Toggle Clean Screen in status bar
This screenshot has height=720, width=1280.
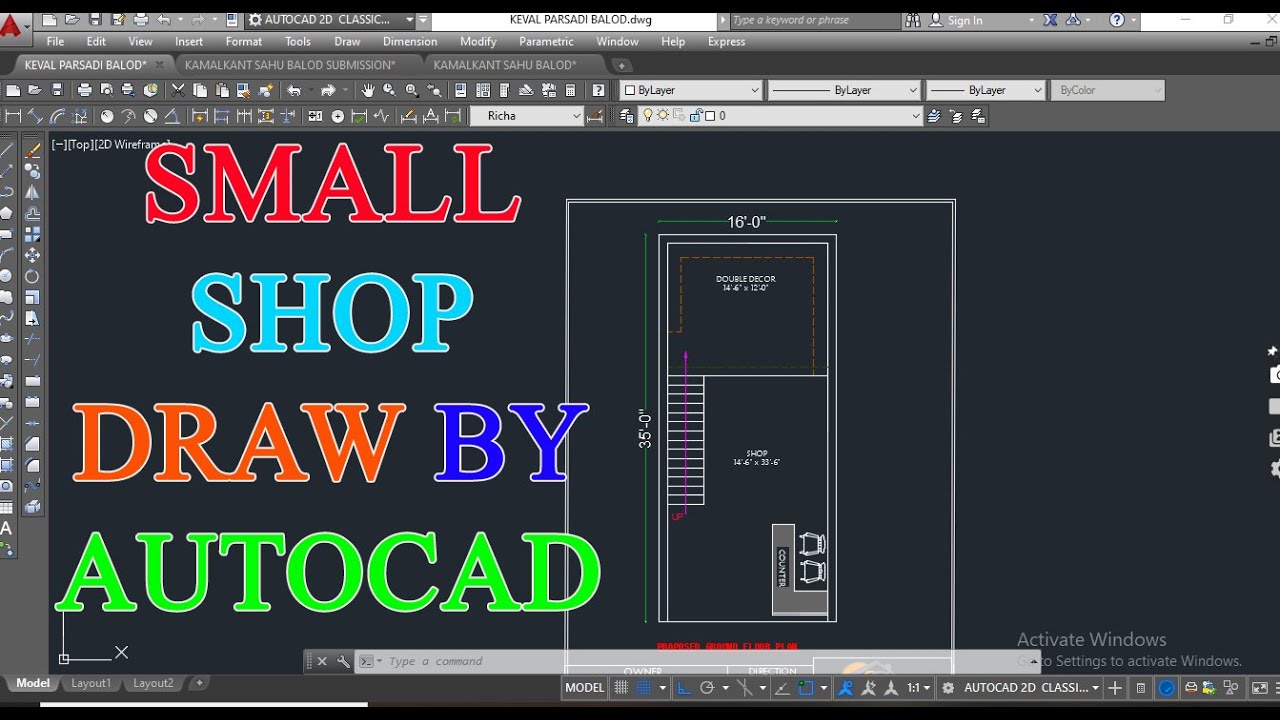click(x=1259, y=688)
